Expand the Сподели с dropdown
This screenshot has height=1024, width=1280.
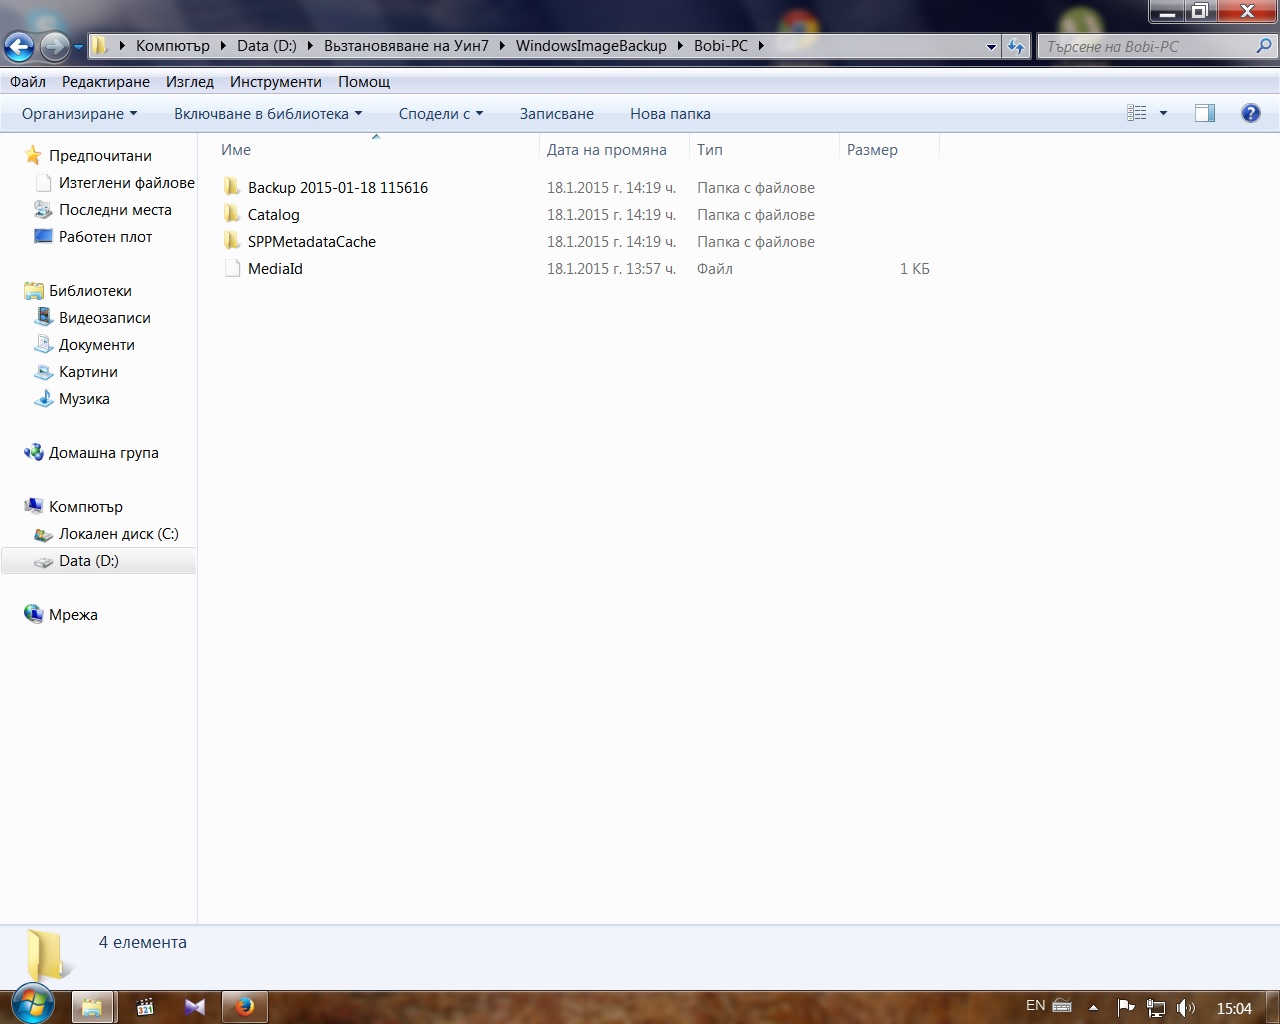coord(440,113)
